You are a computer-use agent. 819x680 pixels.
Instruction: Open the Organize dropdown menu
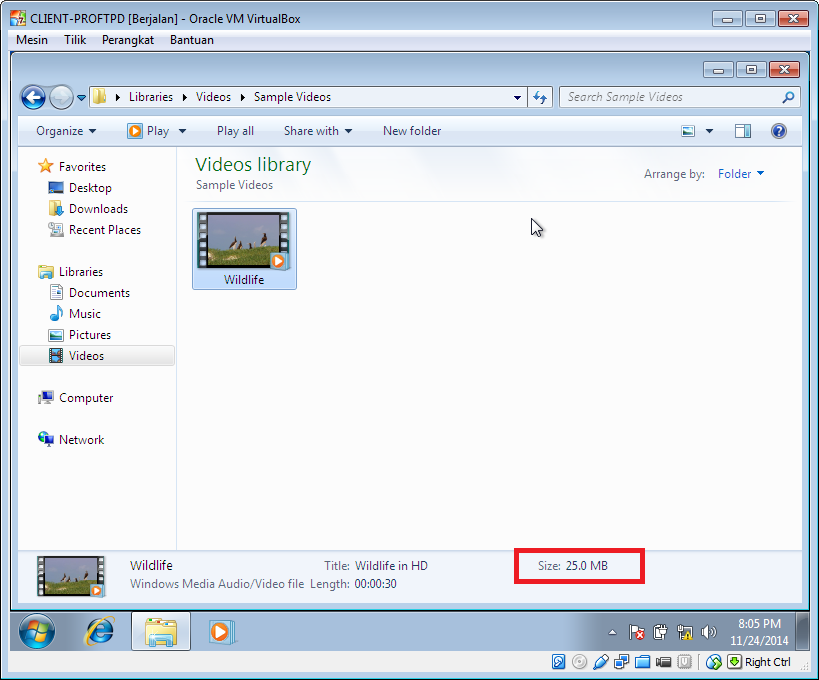pyautogui.click(x=66, y=131)
